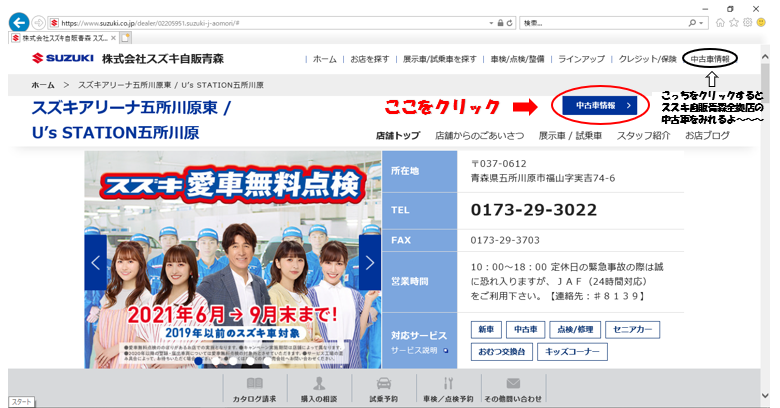780x408 pixels.
Task: Click the smiley feedback icon
Action: (761, 23)
